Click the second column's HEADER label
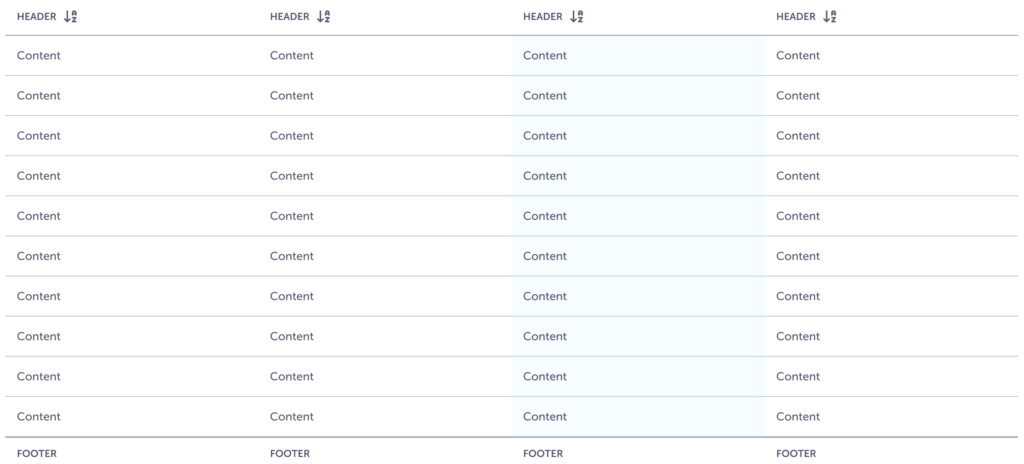 pos(289,16)
